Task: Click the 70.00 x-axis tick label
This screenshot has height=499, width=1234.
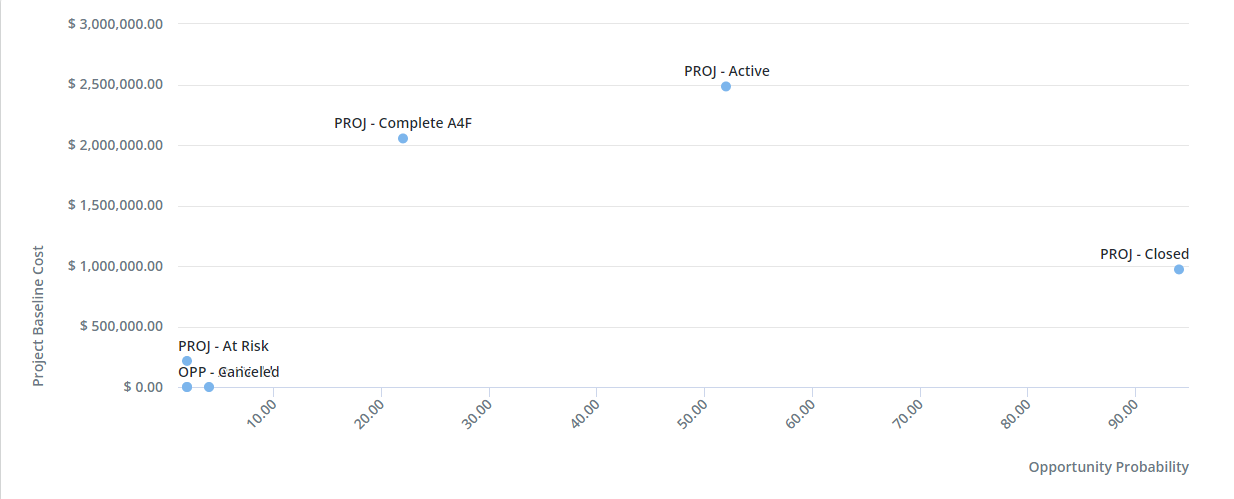Action: (908, 413)
